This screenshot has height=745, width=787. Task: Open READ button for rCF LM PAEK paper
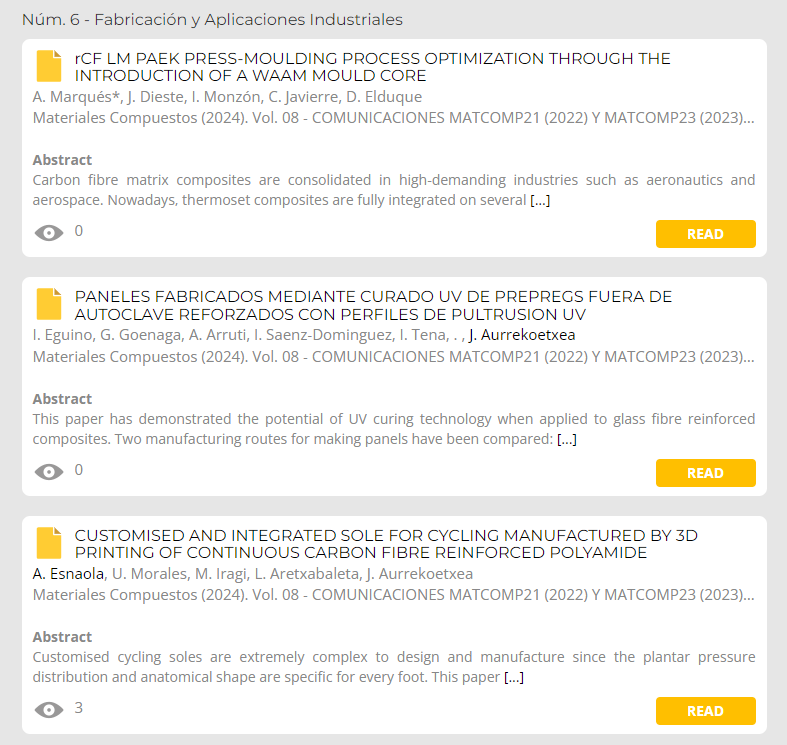pyautogui.click(x=706, y=234)
